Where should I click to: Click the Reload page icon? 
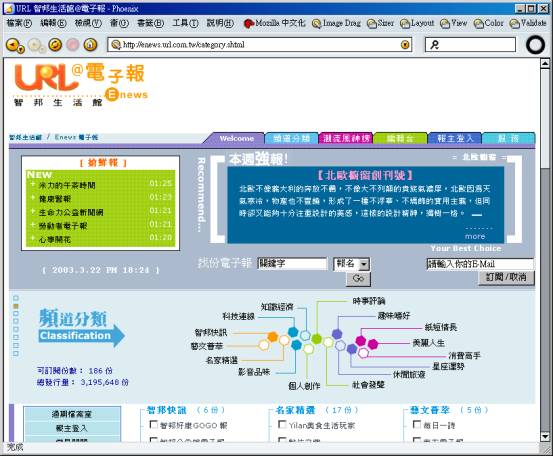pyautogui.click(x=55, y=45)
